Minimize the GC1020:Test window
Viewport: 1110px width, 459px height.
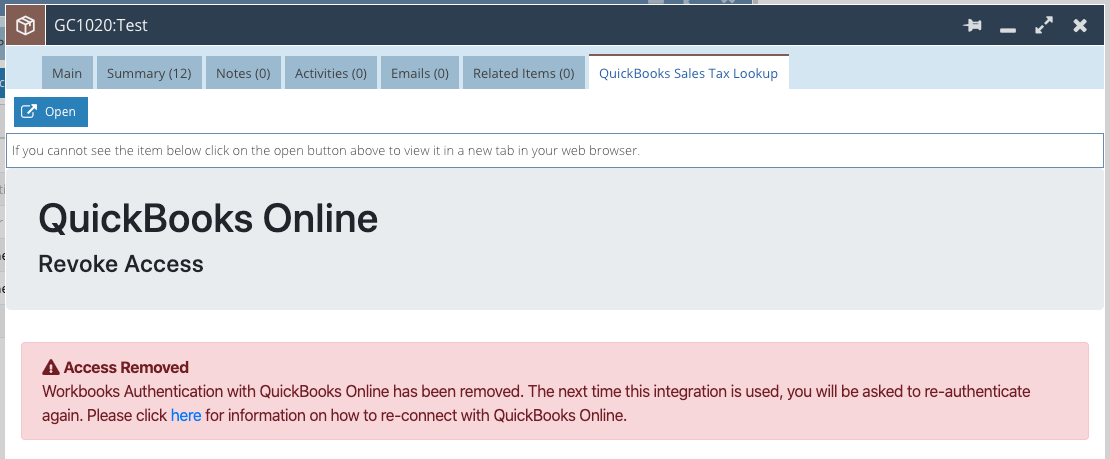click(x=1008, y=30)
